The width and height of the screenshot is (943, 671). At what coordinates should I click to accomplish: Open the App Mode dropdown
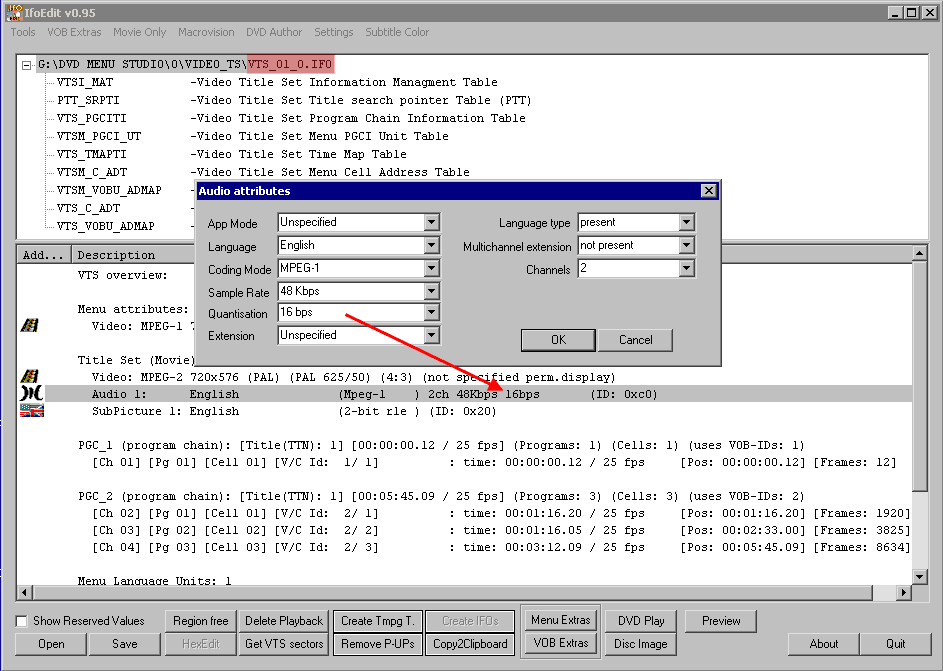tap(431, 222)
